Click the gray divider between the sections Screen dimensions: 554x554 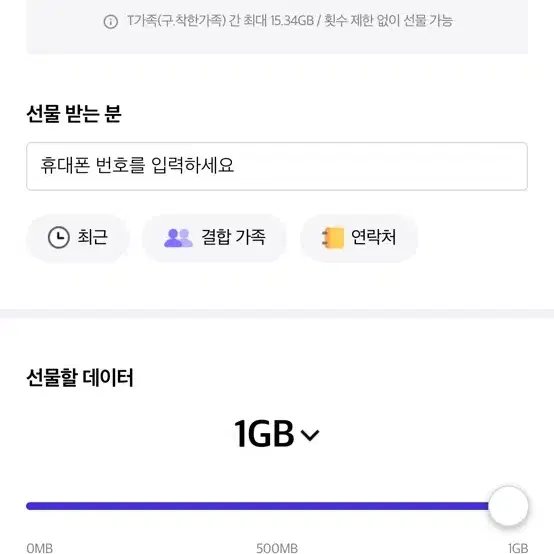(277, 313)
